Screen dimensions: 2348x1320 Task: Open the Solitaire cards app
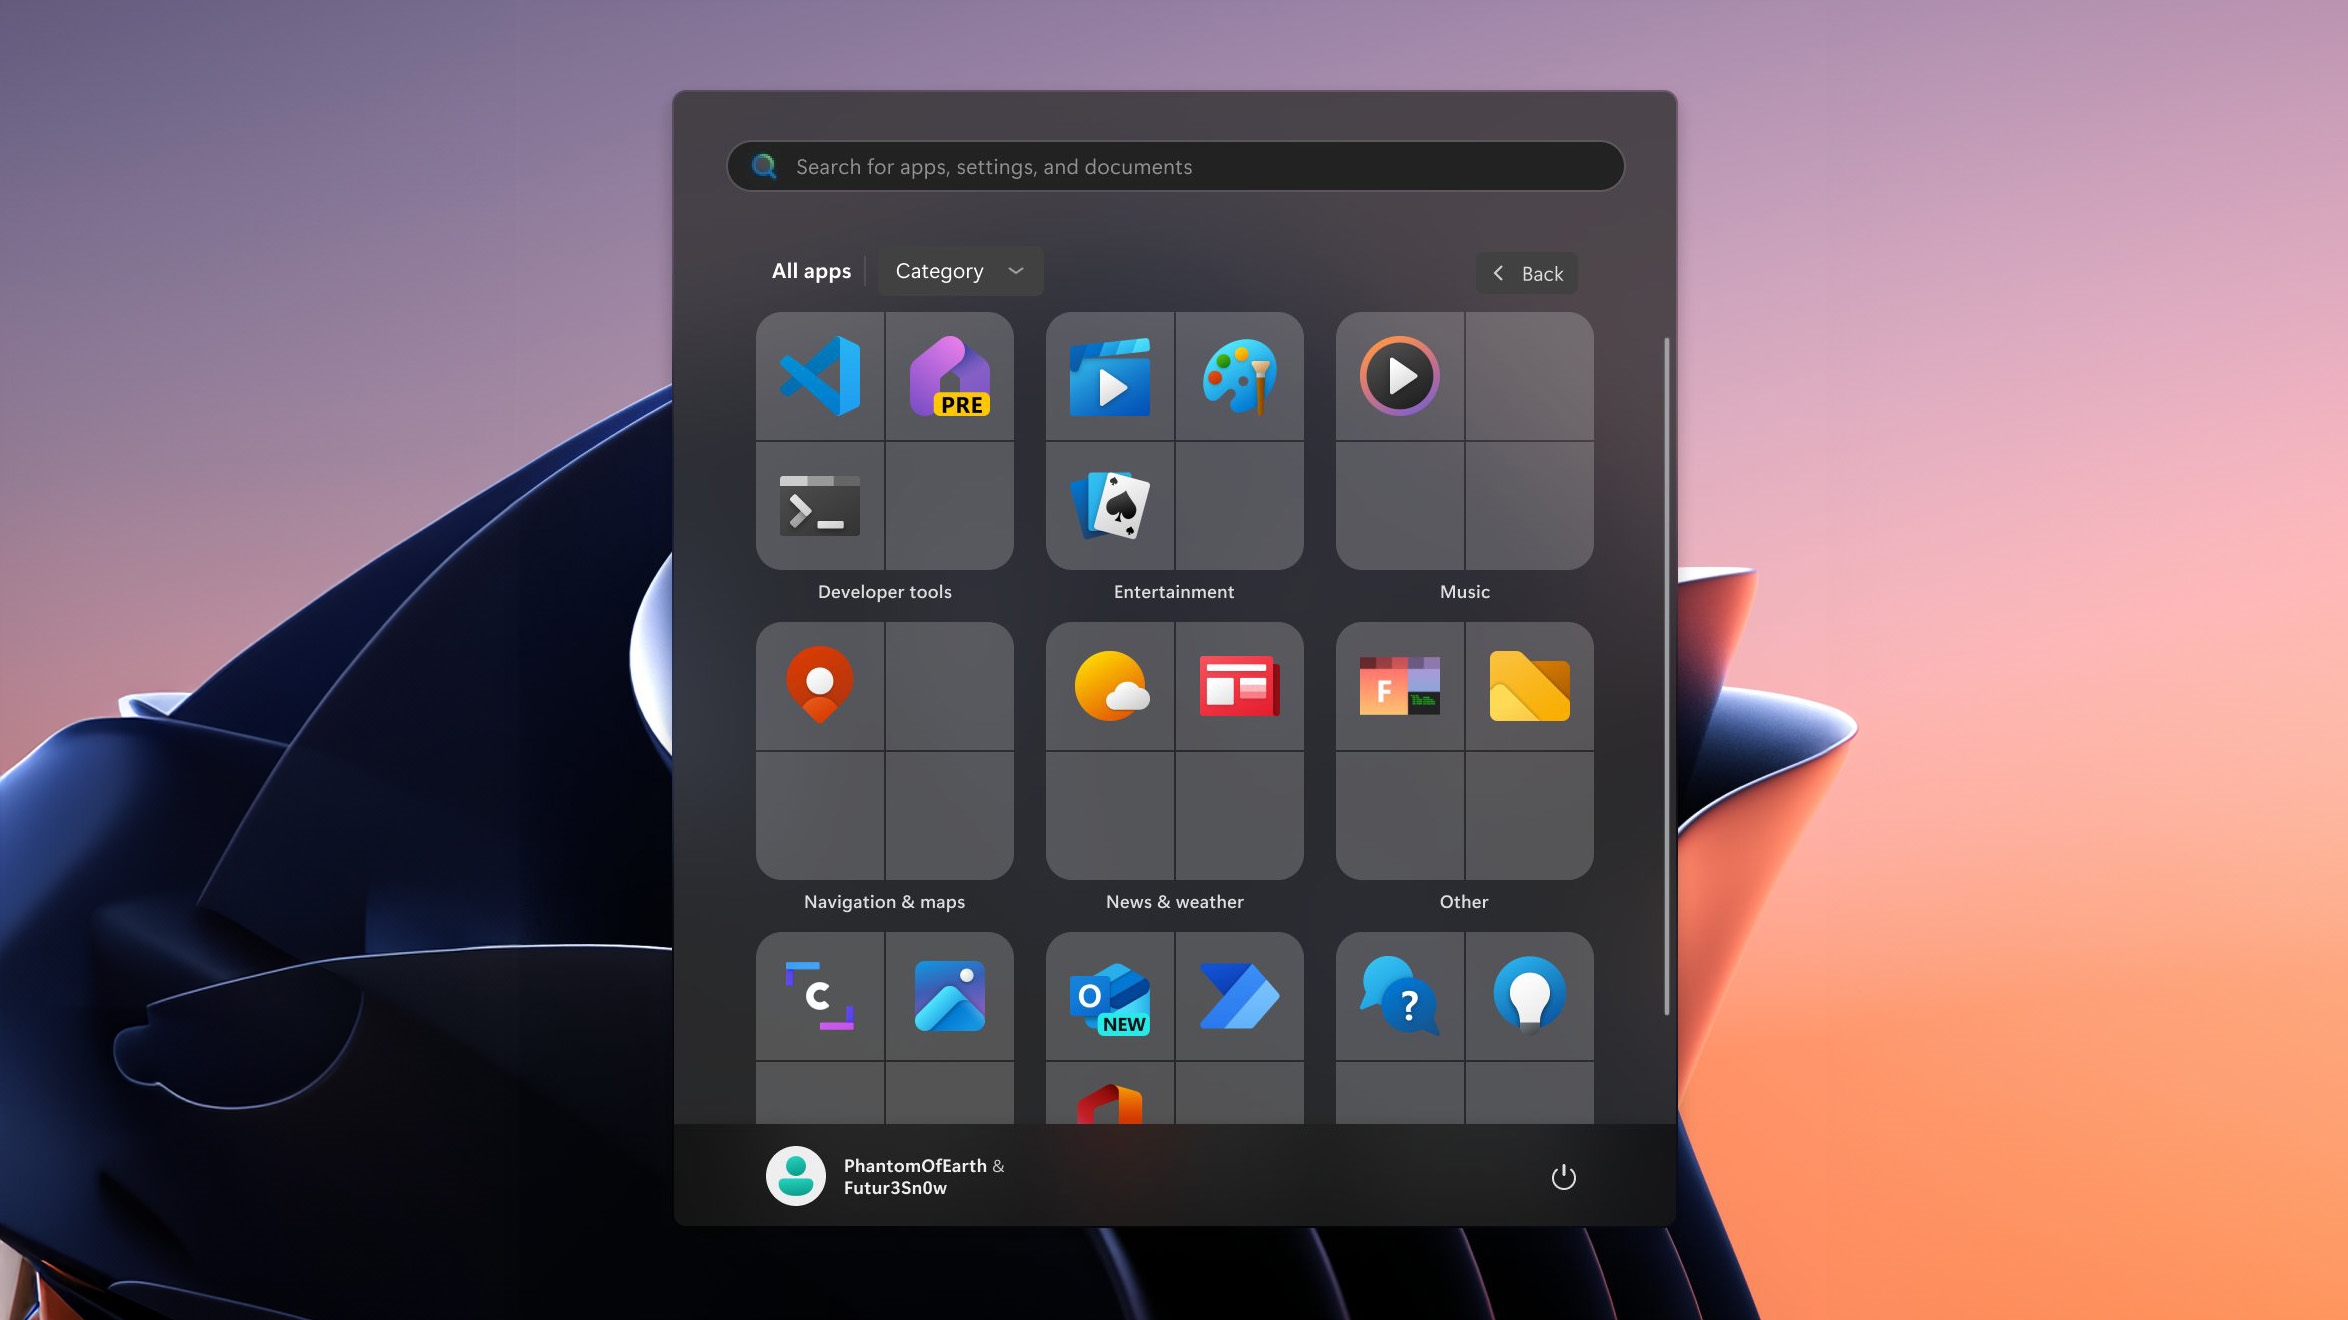(1110, 506)
